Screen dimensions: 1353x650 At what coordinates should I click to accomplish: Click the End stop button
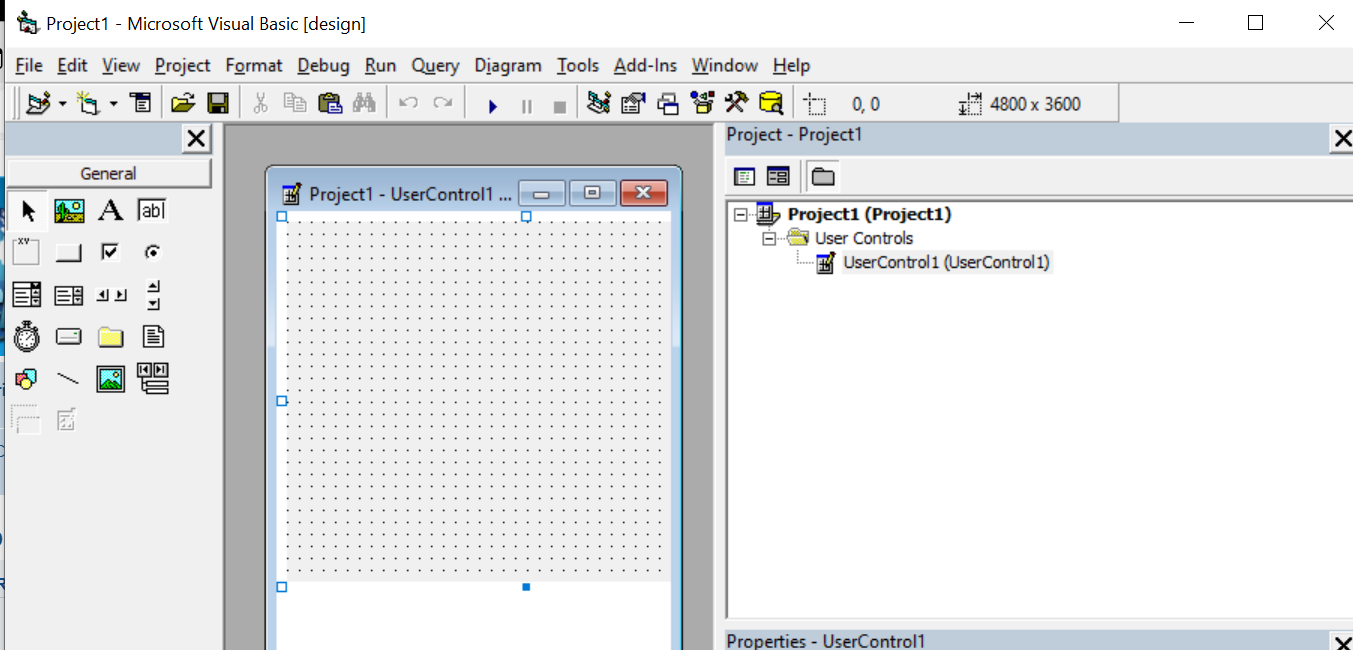(x=560, y=105)
